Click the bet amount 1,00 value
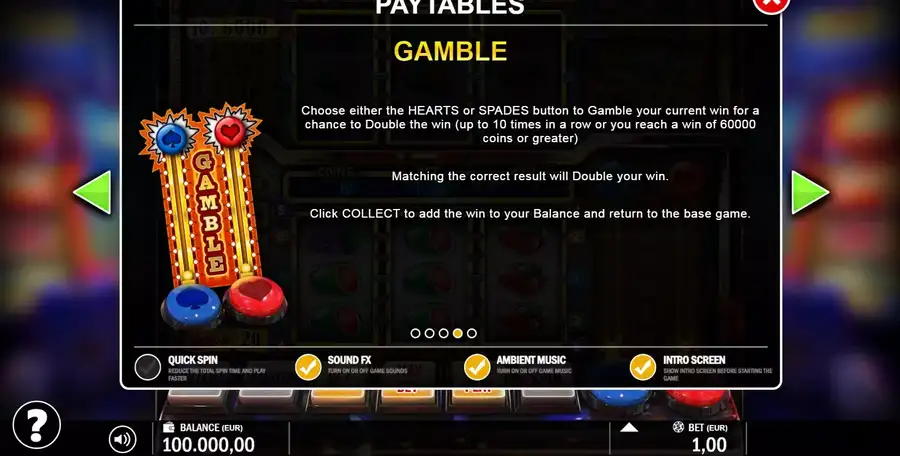 coord(709,445)
